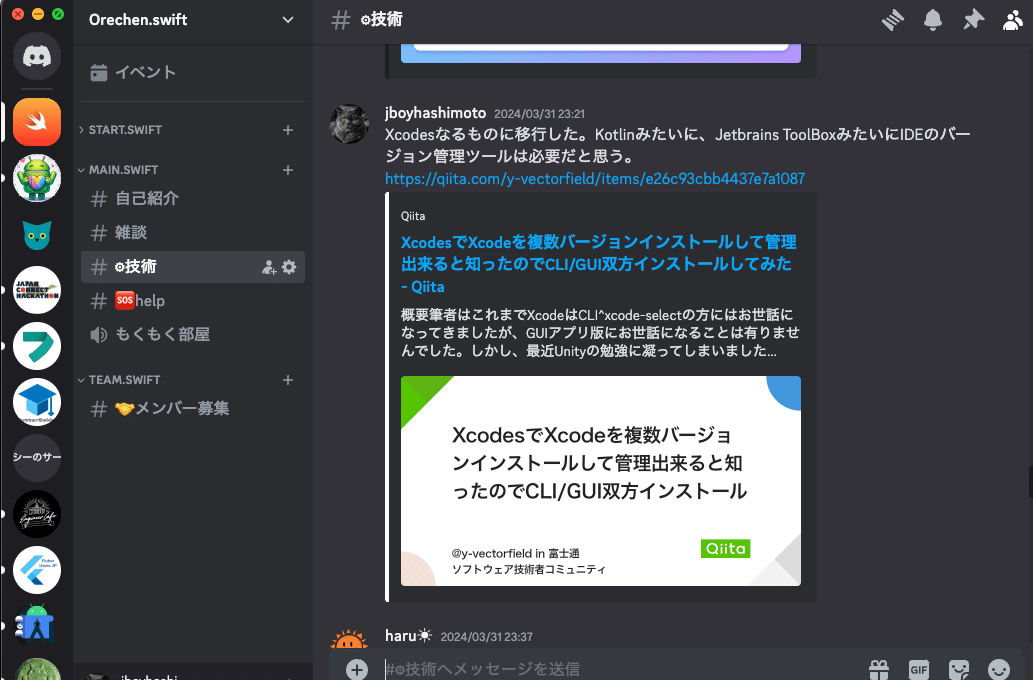Open the green Android robot server
1033x680 pixels.
tap(37, 178)
